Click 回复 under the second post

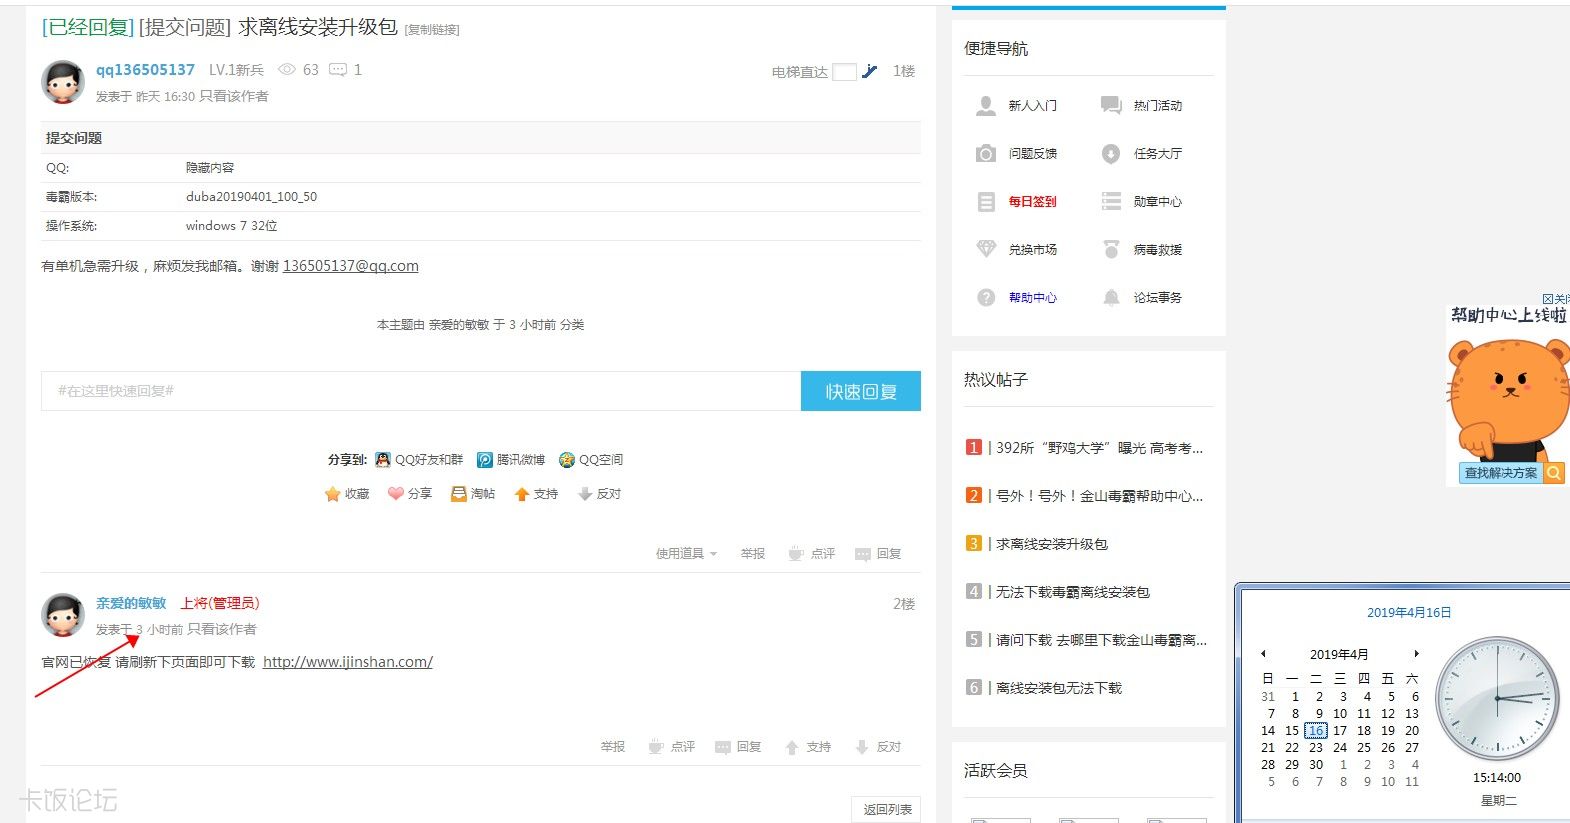coord(738,747)
